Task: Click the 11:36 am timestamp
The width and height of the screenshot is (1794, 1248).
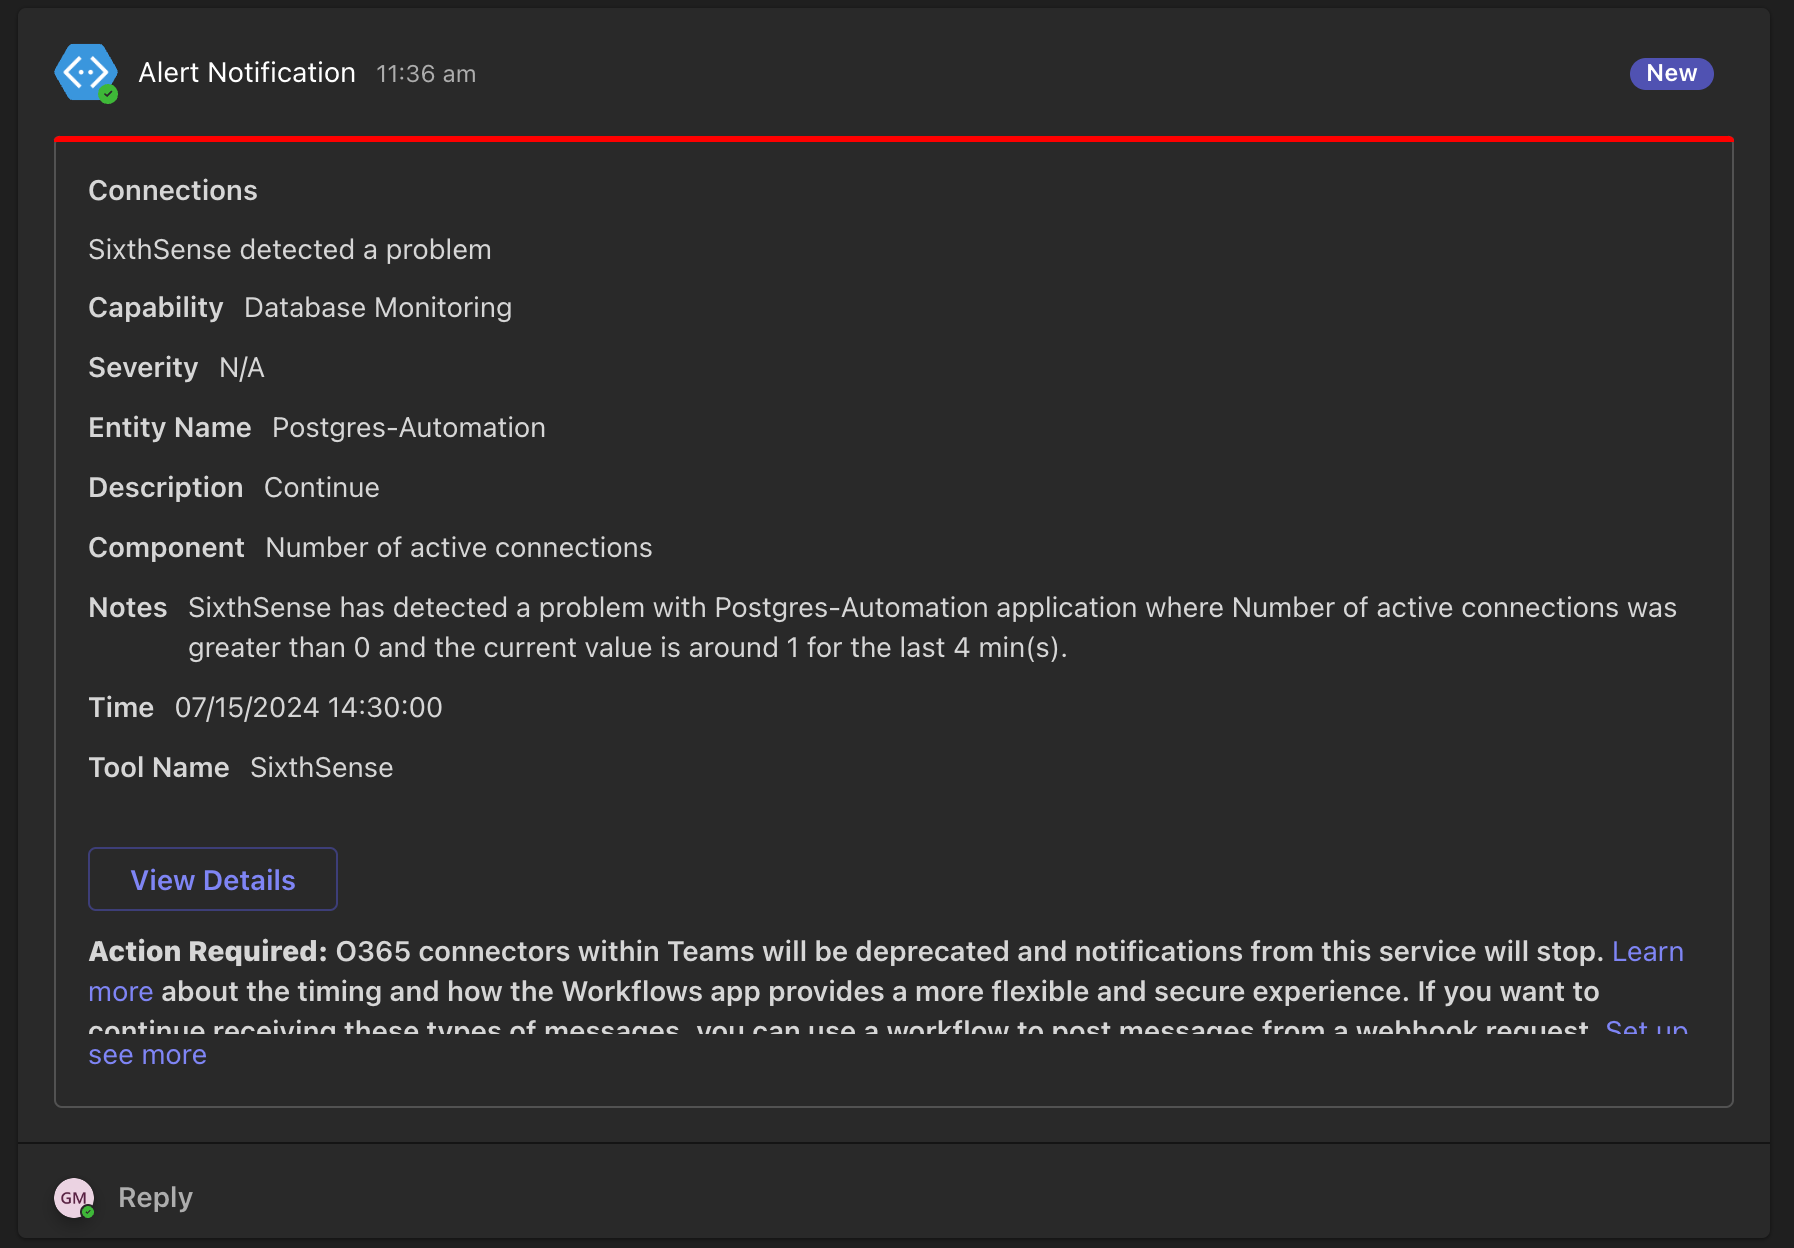Action: tap(426, 74)
